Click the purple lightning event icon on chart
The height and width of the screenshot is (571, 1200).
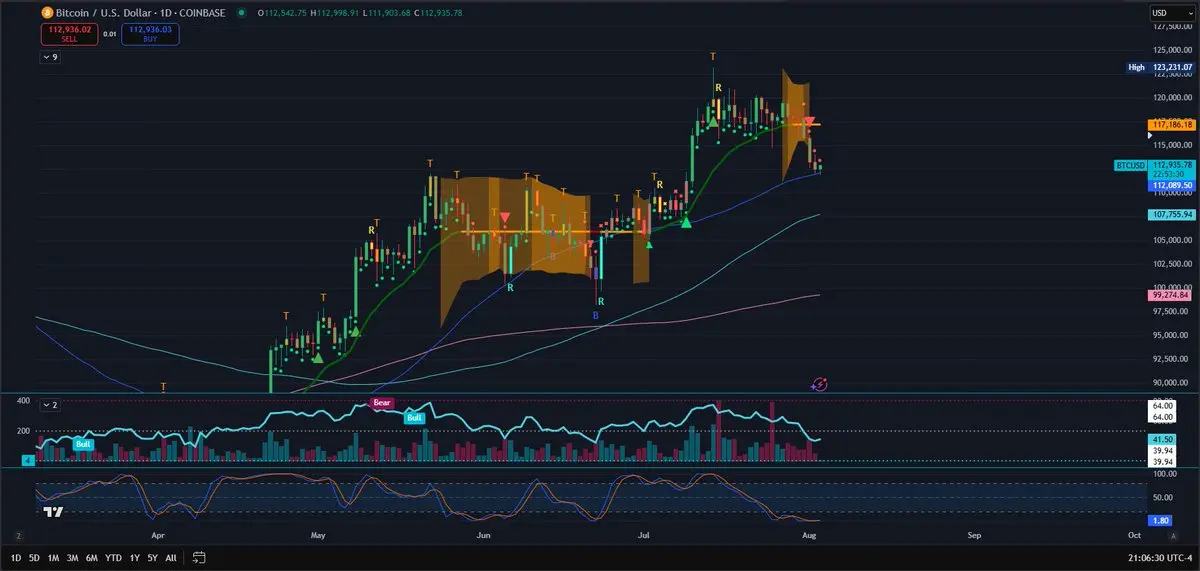819,383
